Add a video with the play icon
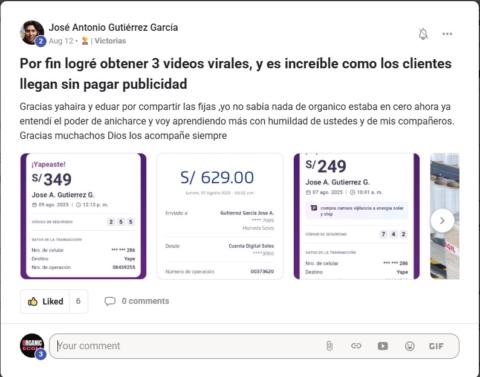 (383, 346)
